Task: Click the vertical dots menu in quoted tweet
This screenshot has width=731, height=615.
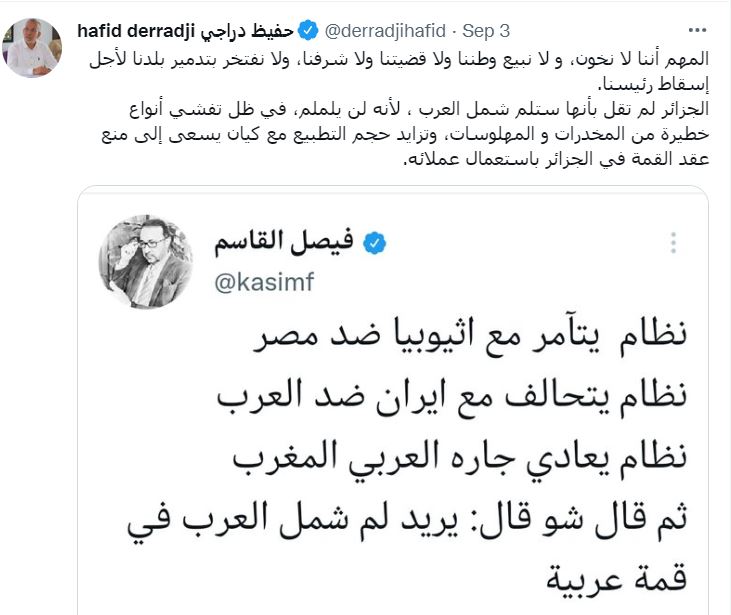Action: pyautogui.click(x=673, y=243)
